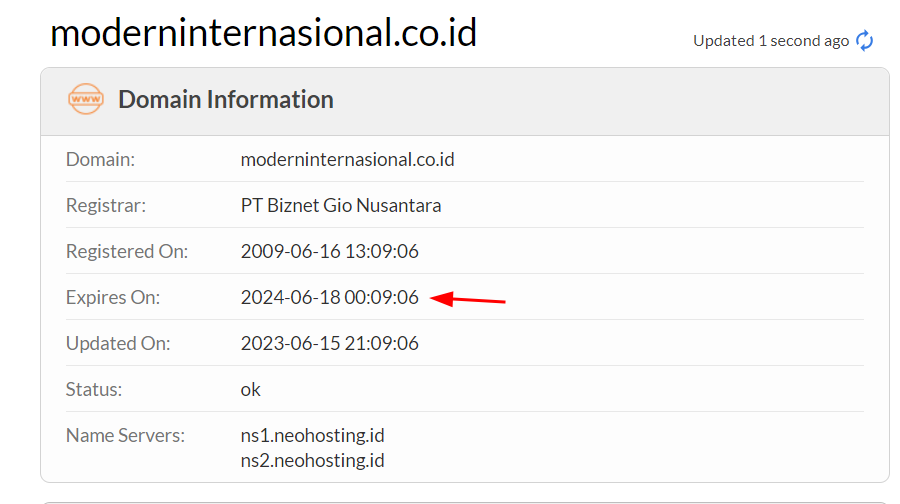Click the Domain Information panel title
This screenshot has width=900, height=504.
226,99
